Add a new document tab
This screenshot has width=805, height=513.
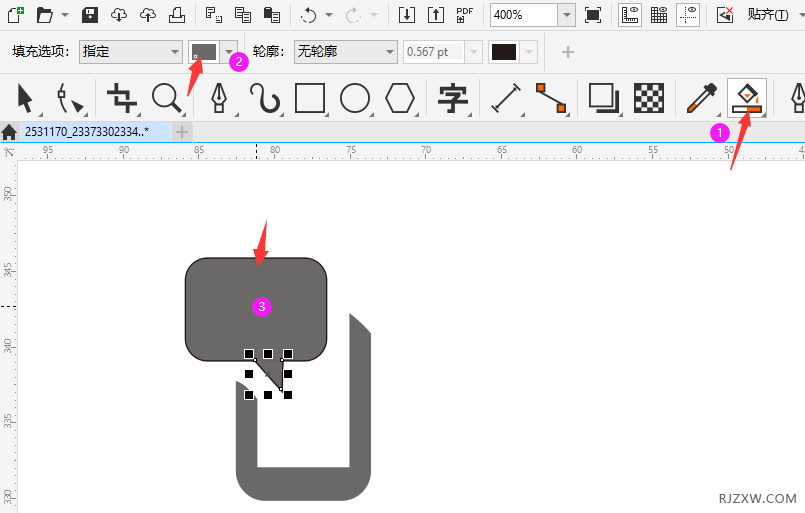point(182,132)
